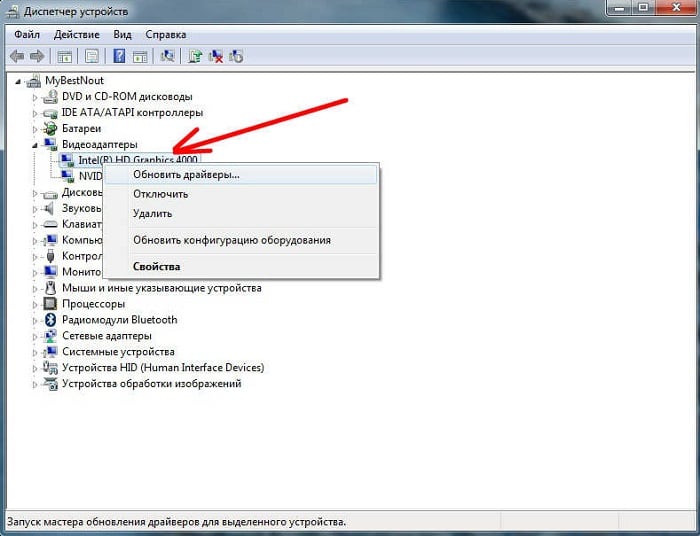This screenshot has width=700, height=536.
Task: Click the uninstall device red-X toolbar icon
Action: pyautogui.click(x=216, y=56)
